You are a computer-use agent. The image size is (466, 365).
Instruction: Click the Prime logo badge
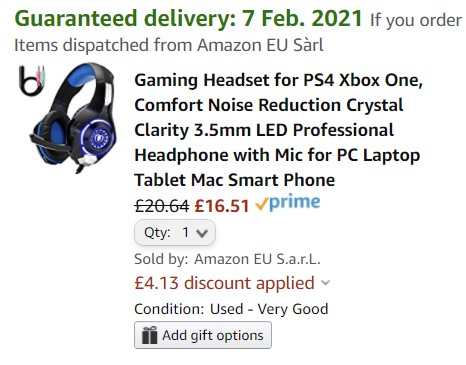(x=288, y=203)
